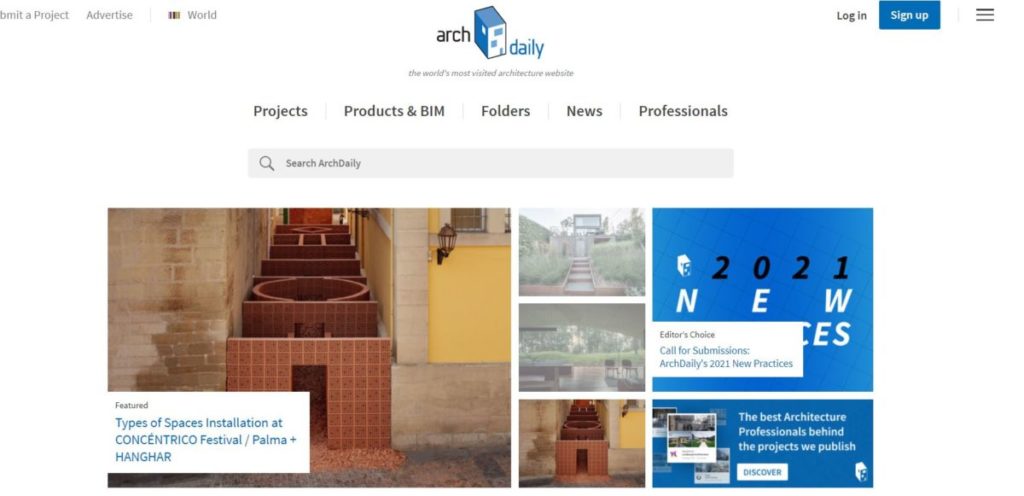Open the News section

pyautogui.click(x=584, y=111)
